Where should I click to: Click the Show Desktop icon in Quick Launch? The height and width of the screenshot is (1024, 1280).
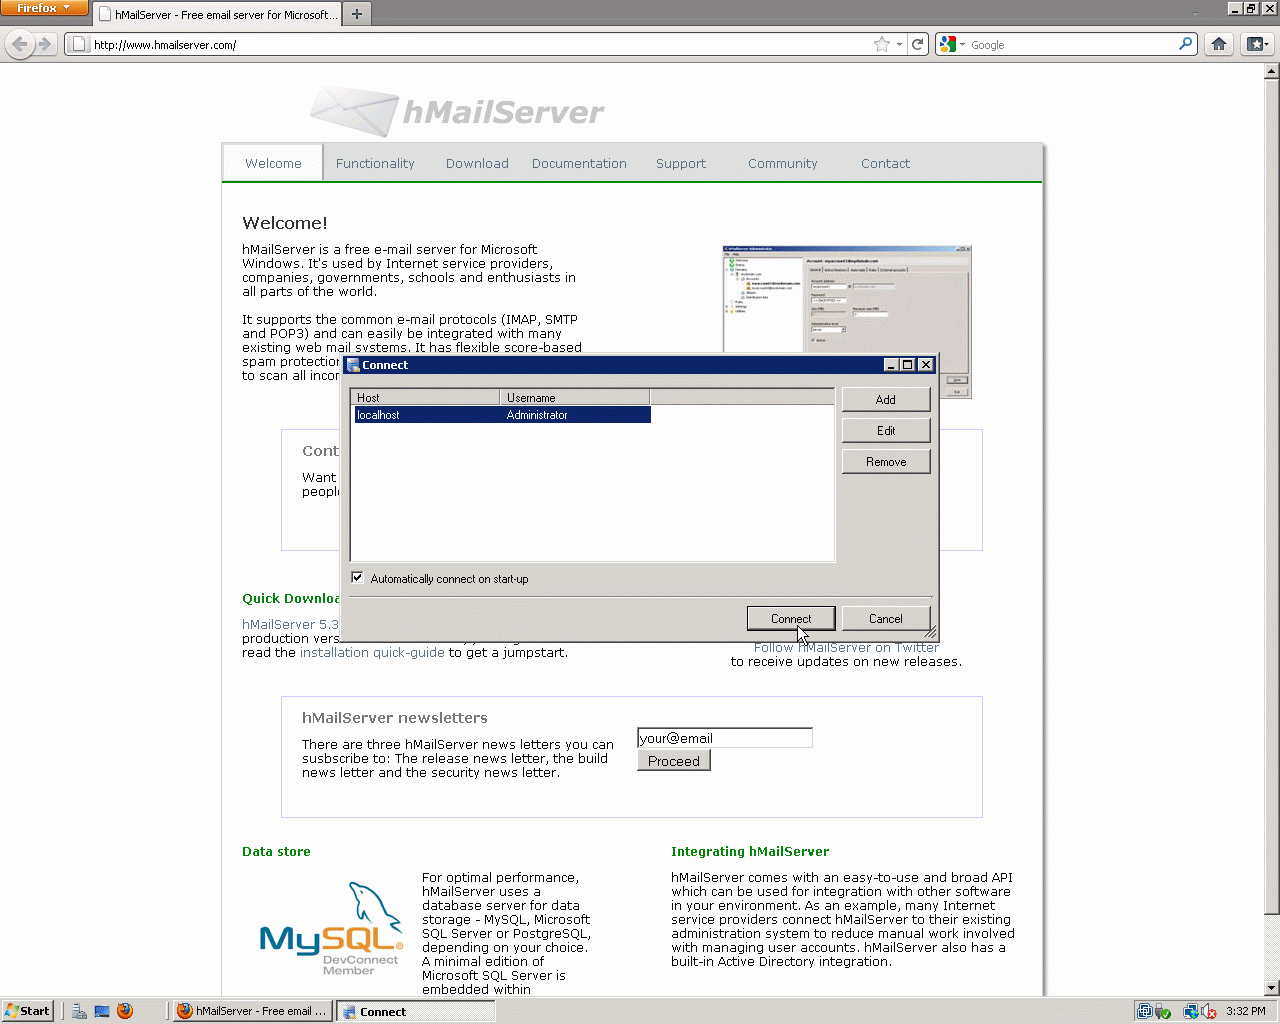click(101, 1011)
